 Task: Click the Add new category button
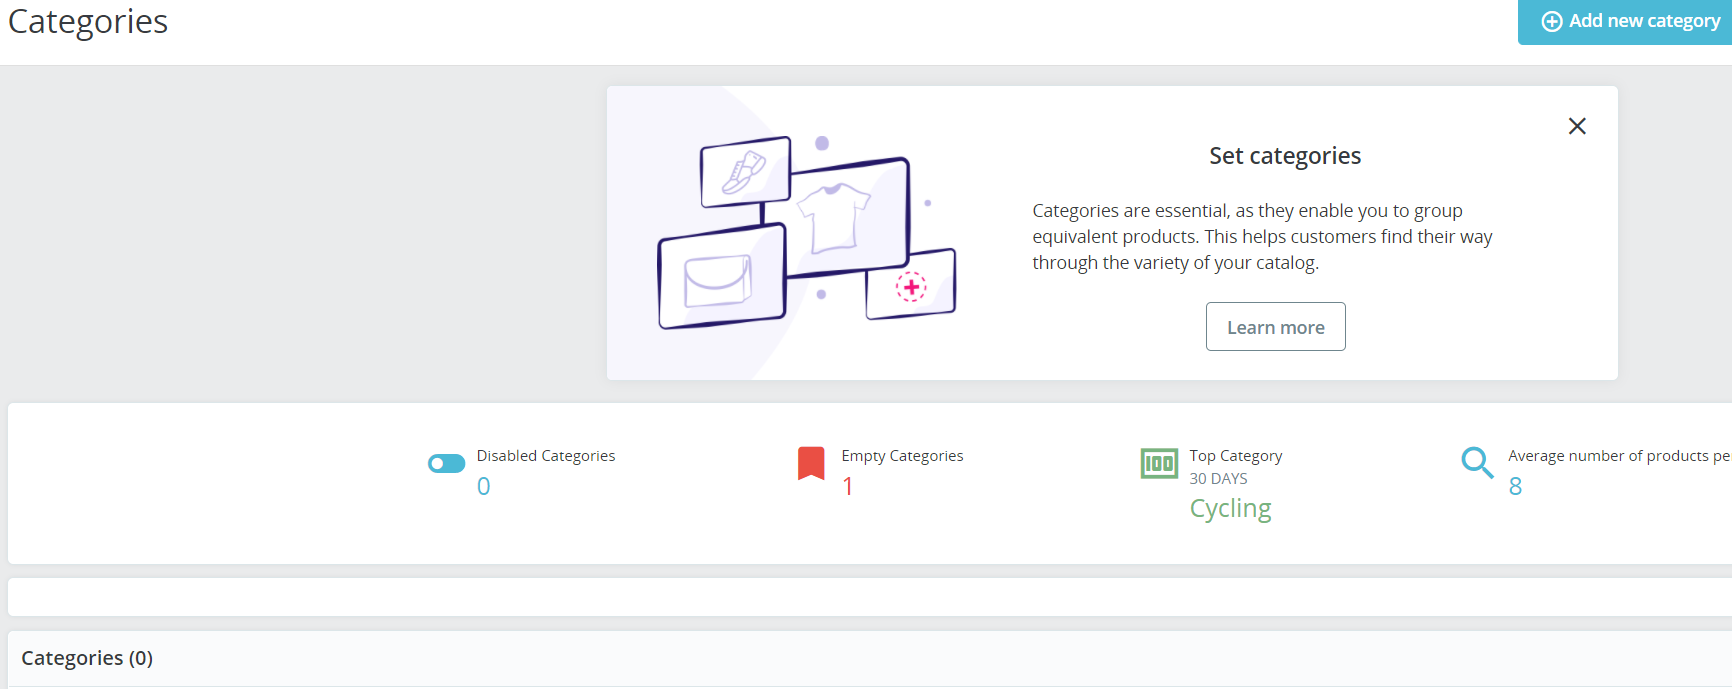point(1632,21)
